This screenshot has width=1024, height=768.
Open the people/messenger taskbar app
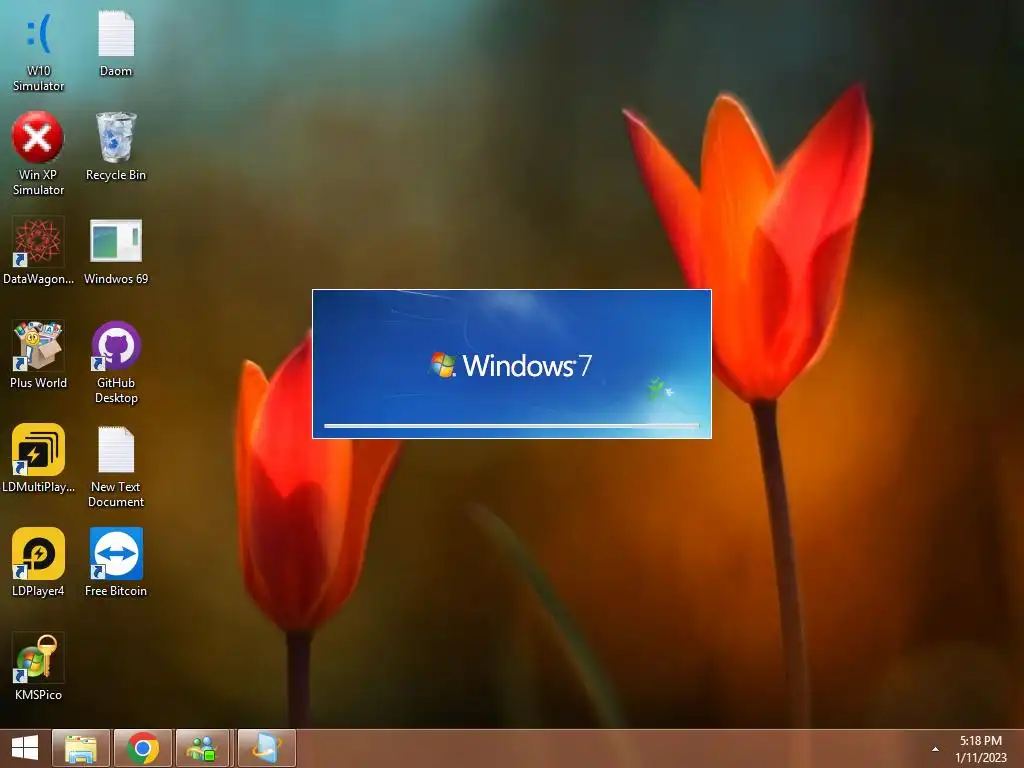coord(203,748)
